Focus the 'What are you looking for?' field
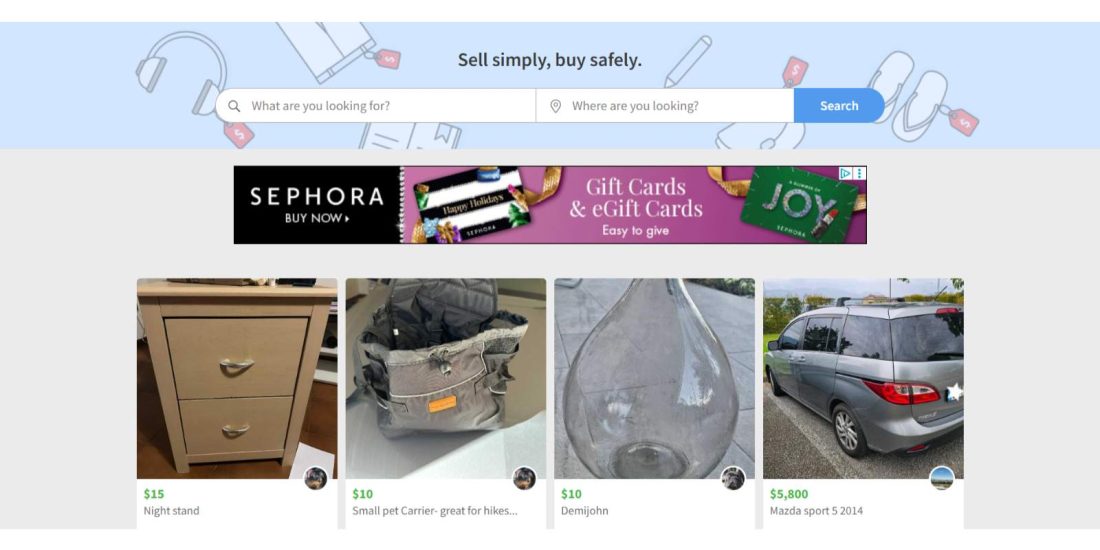The width and height of the screenshot is (1100, 550). point(375,106)
